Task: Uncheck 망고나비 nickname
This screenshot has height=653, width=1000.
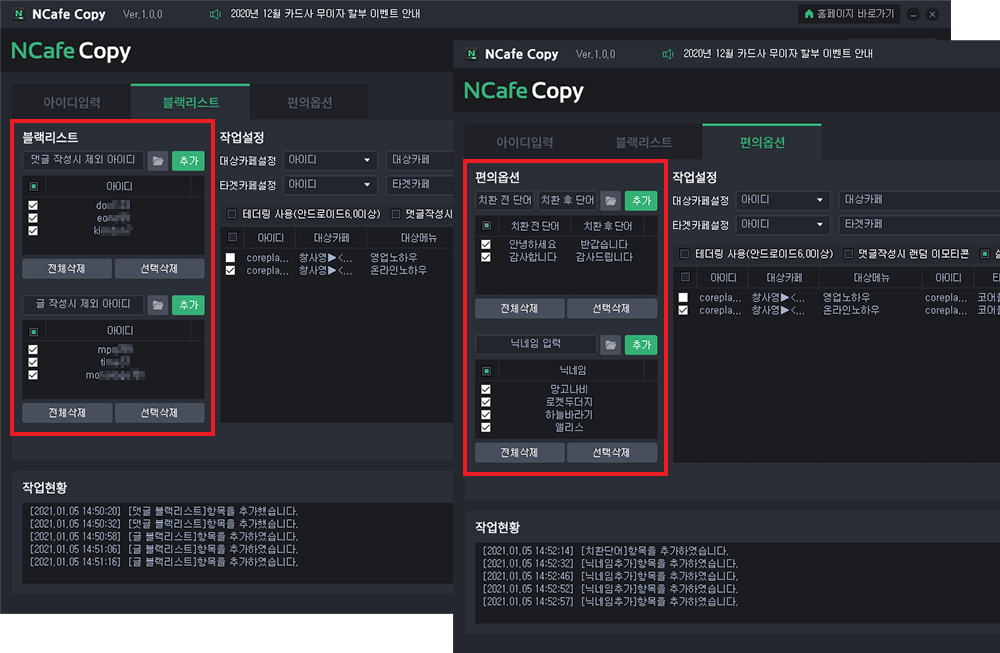Action: pyautogui.click(x=486, y=389)
